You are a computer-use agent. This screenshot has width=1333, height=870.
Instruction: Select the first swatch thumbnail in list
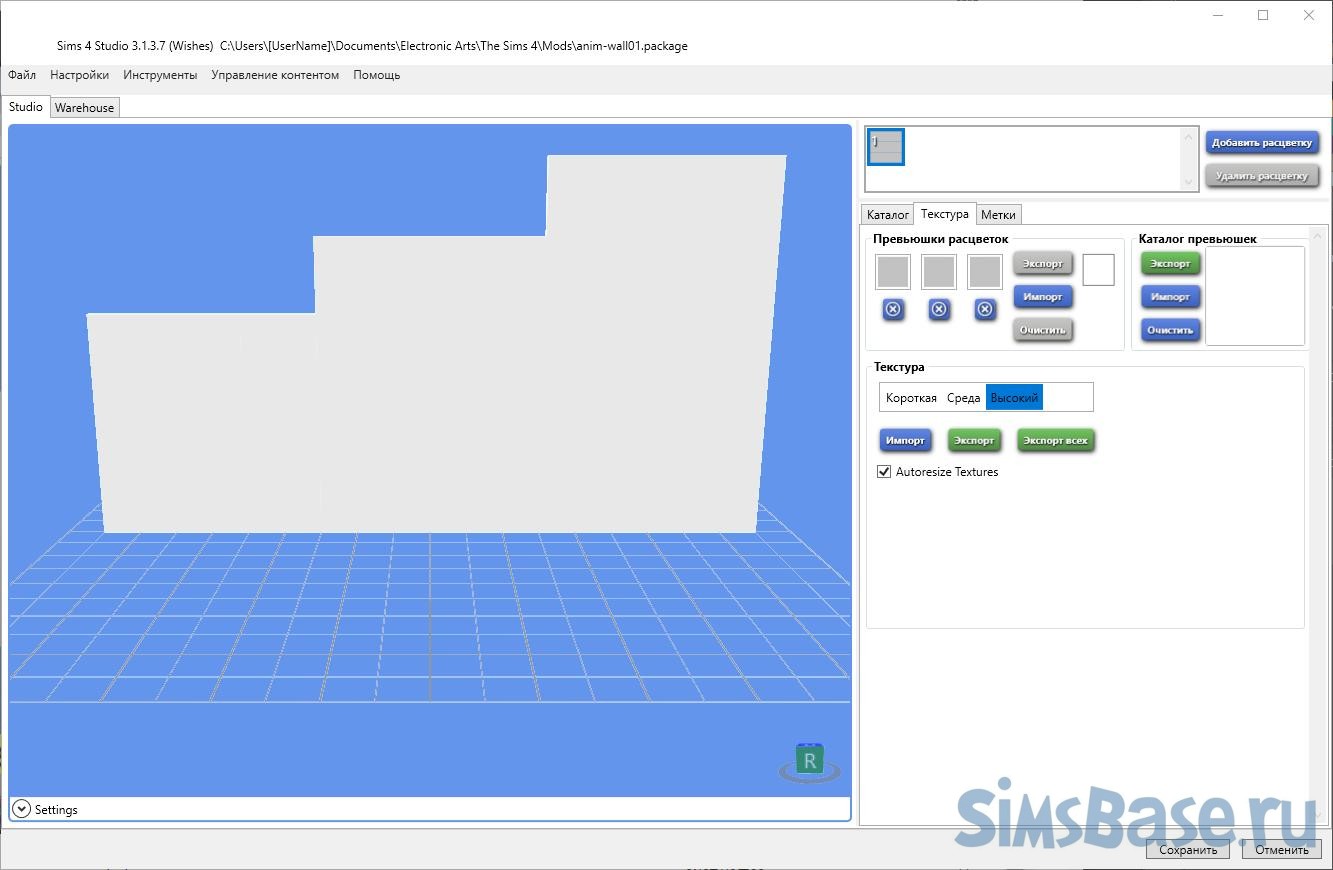click(x=886, y=147)
